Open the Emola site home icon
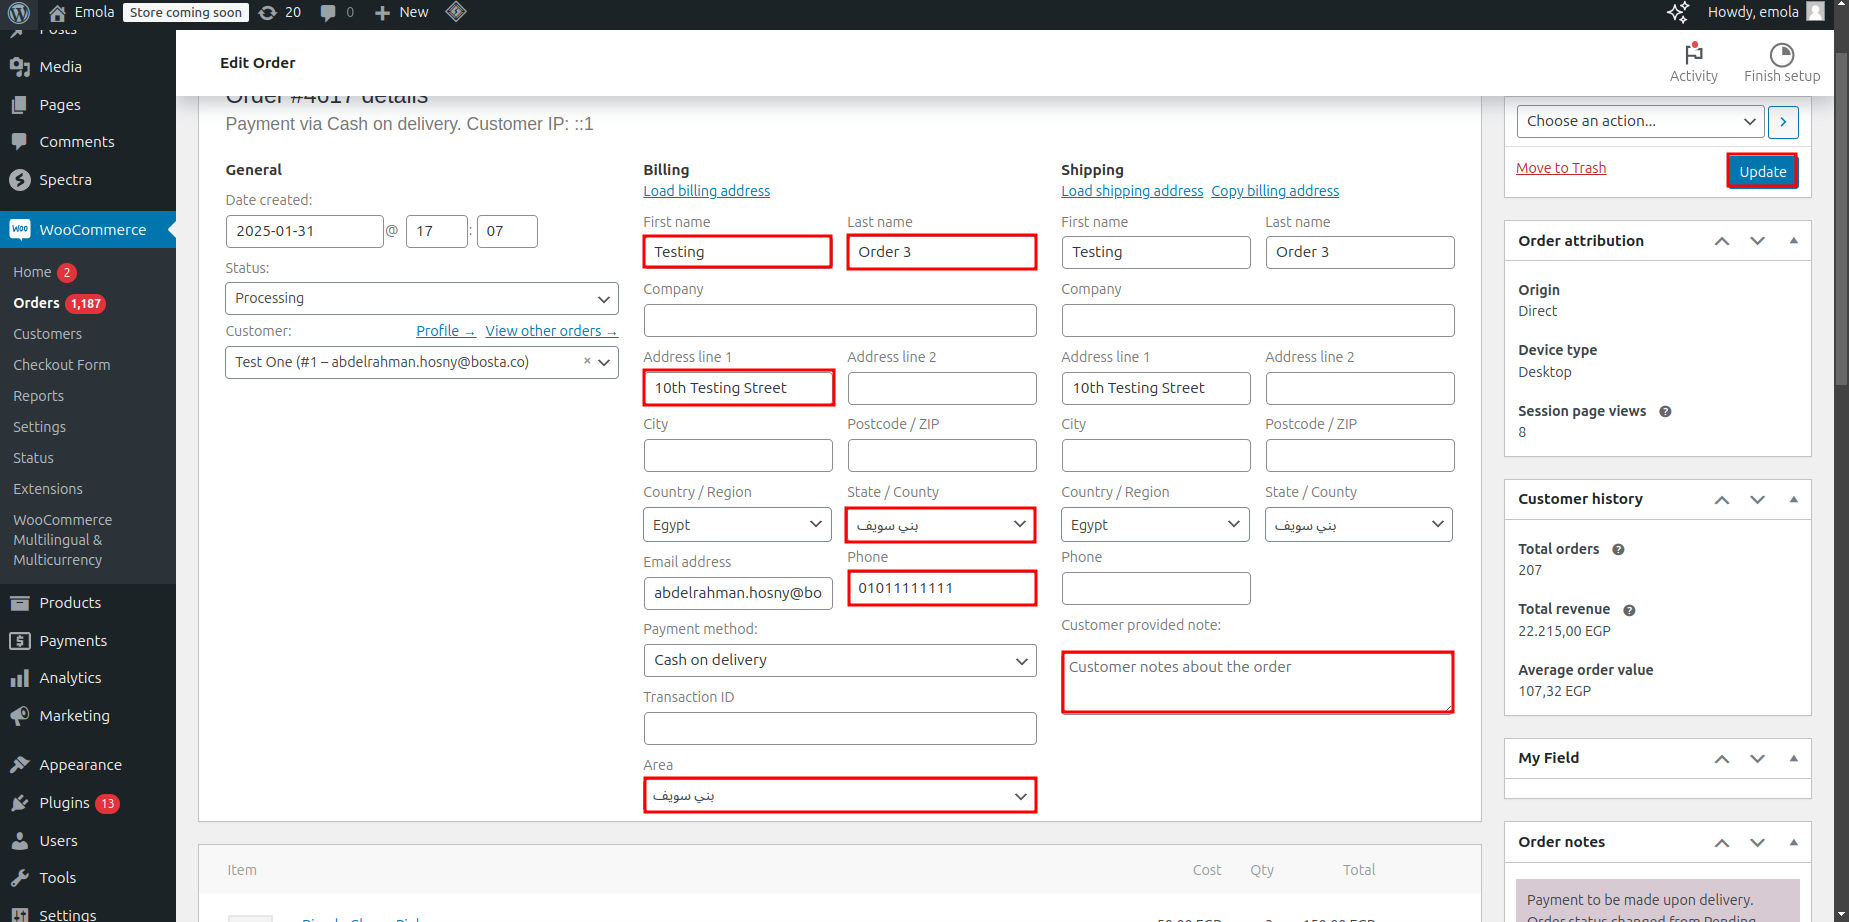This screenshot has width=1849, height=922. pos(57,13)
